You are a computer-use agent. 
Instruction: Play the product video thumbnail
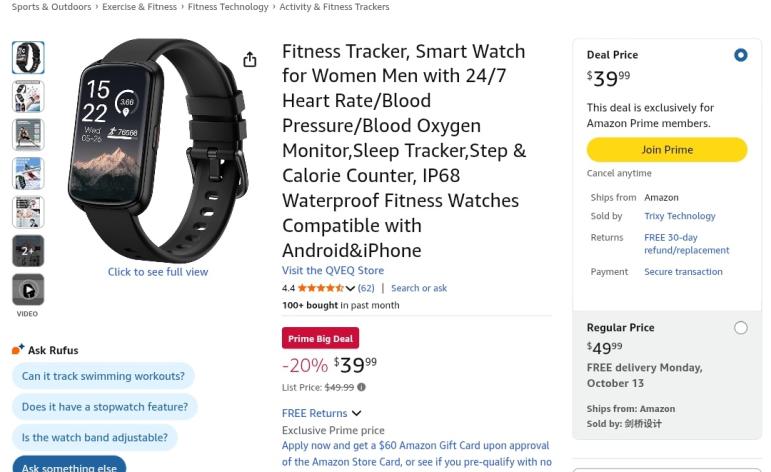[28, 290]
